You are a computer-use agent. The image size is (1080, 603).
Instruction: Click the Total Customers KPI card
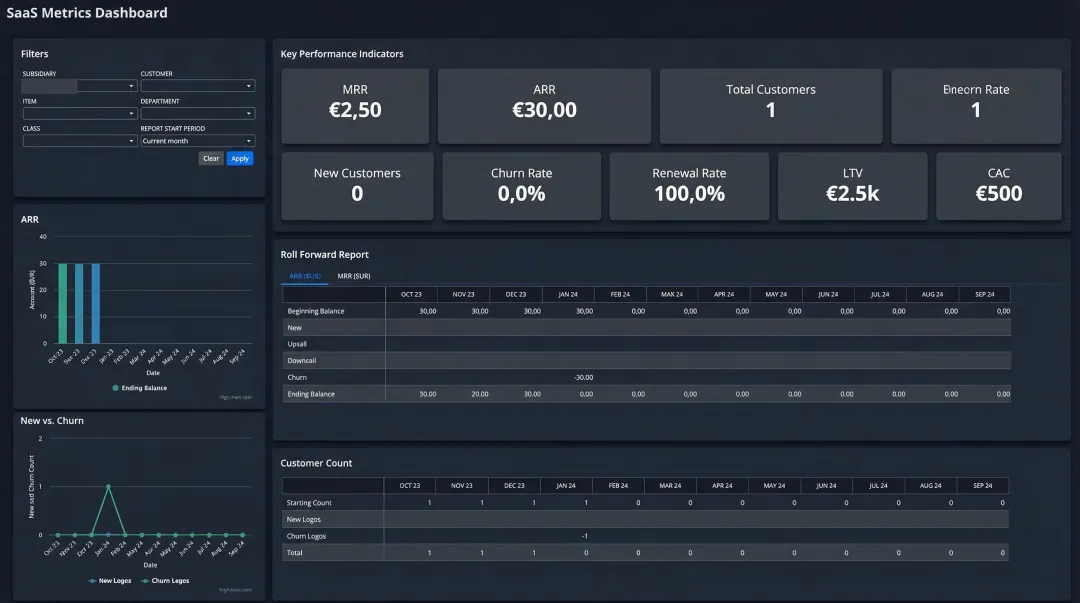770,106
